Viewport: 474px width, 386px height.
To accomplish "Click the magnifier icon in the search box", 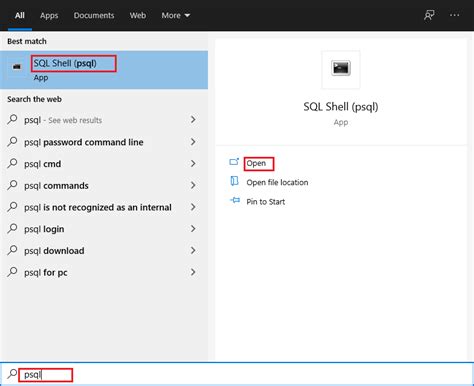I will pyautogui.click(x=12, y=374).
